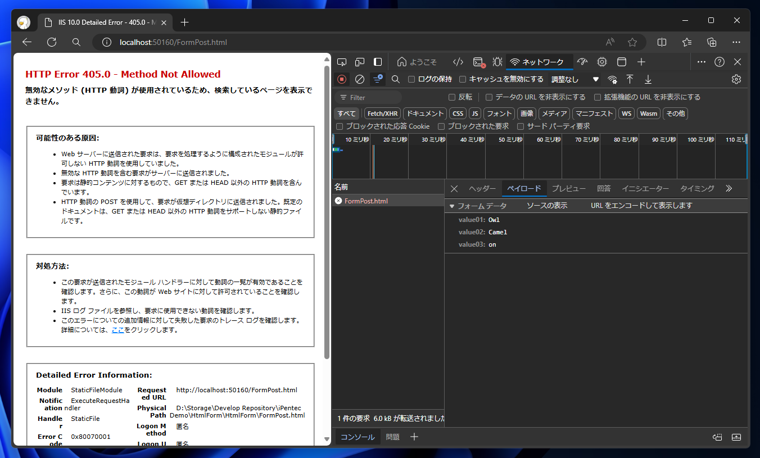
Task: Open network settings gear icon
Action: pos(736,79)
